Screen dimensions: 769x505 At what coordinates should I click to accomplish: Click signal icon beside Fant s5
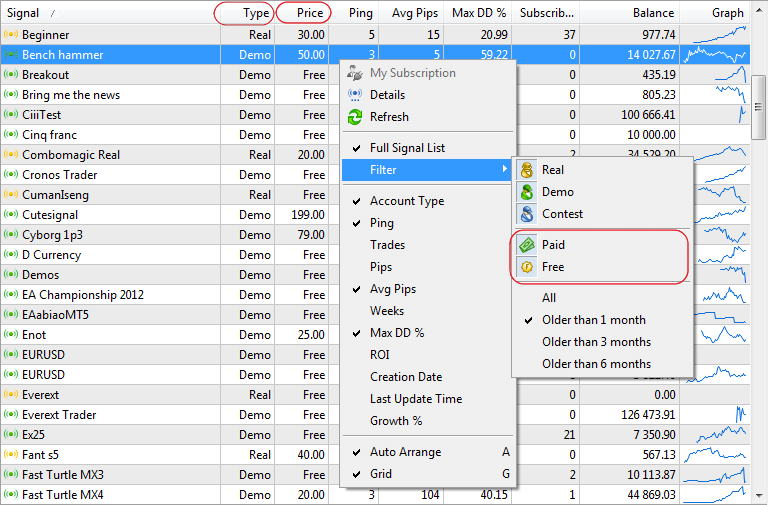(x=11, y=454)
